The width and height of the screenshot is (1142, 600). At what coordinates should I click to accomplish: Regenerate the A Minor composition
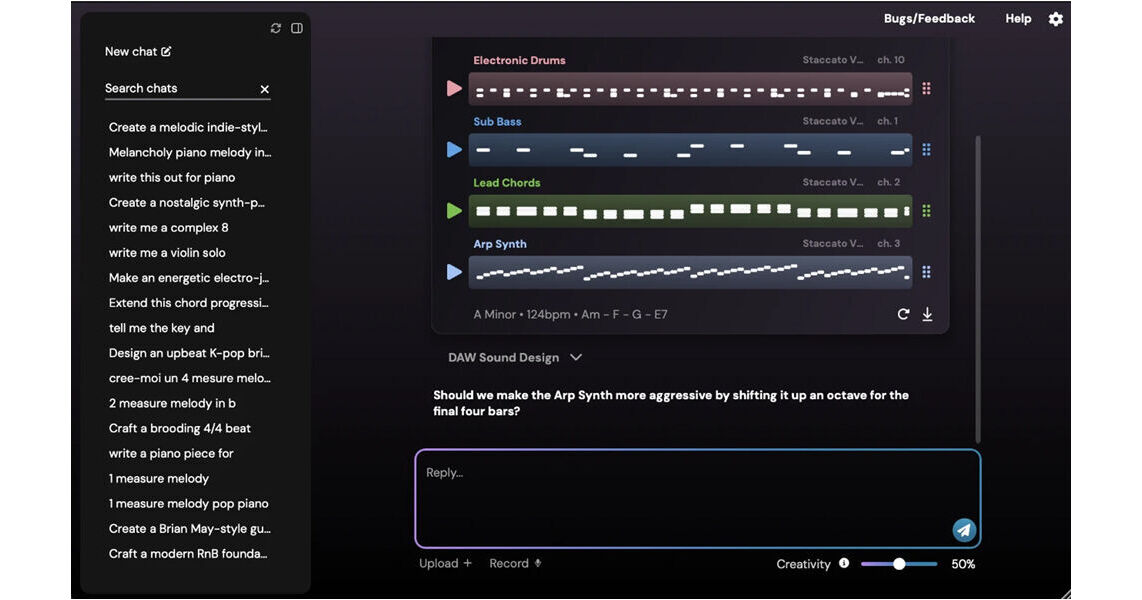[903, 314]
